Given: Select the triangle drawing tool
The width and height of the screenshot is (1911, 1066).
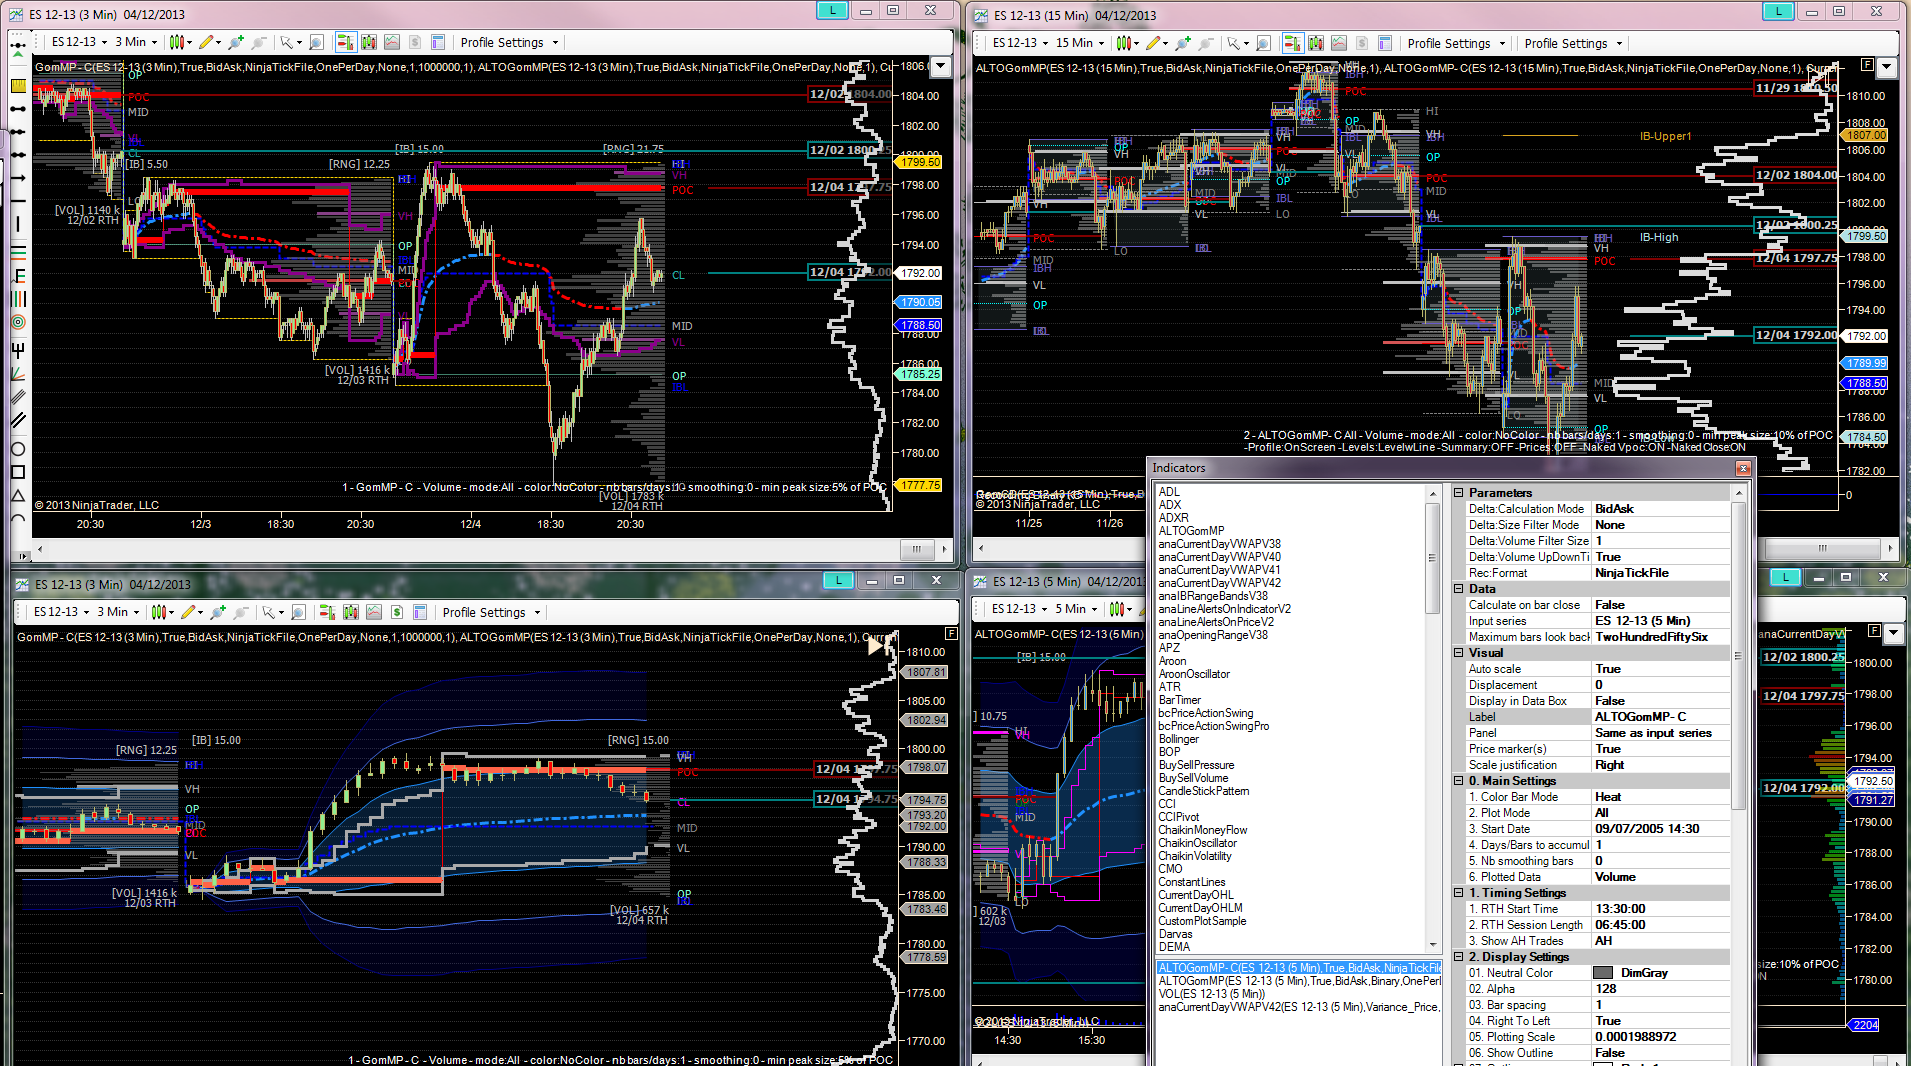Looking at the screenshot, I should tap(18, 495).
